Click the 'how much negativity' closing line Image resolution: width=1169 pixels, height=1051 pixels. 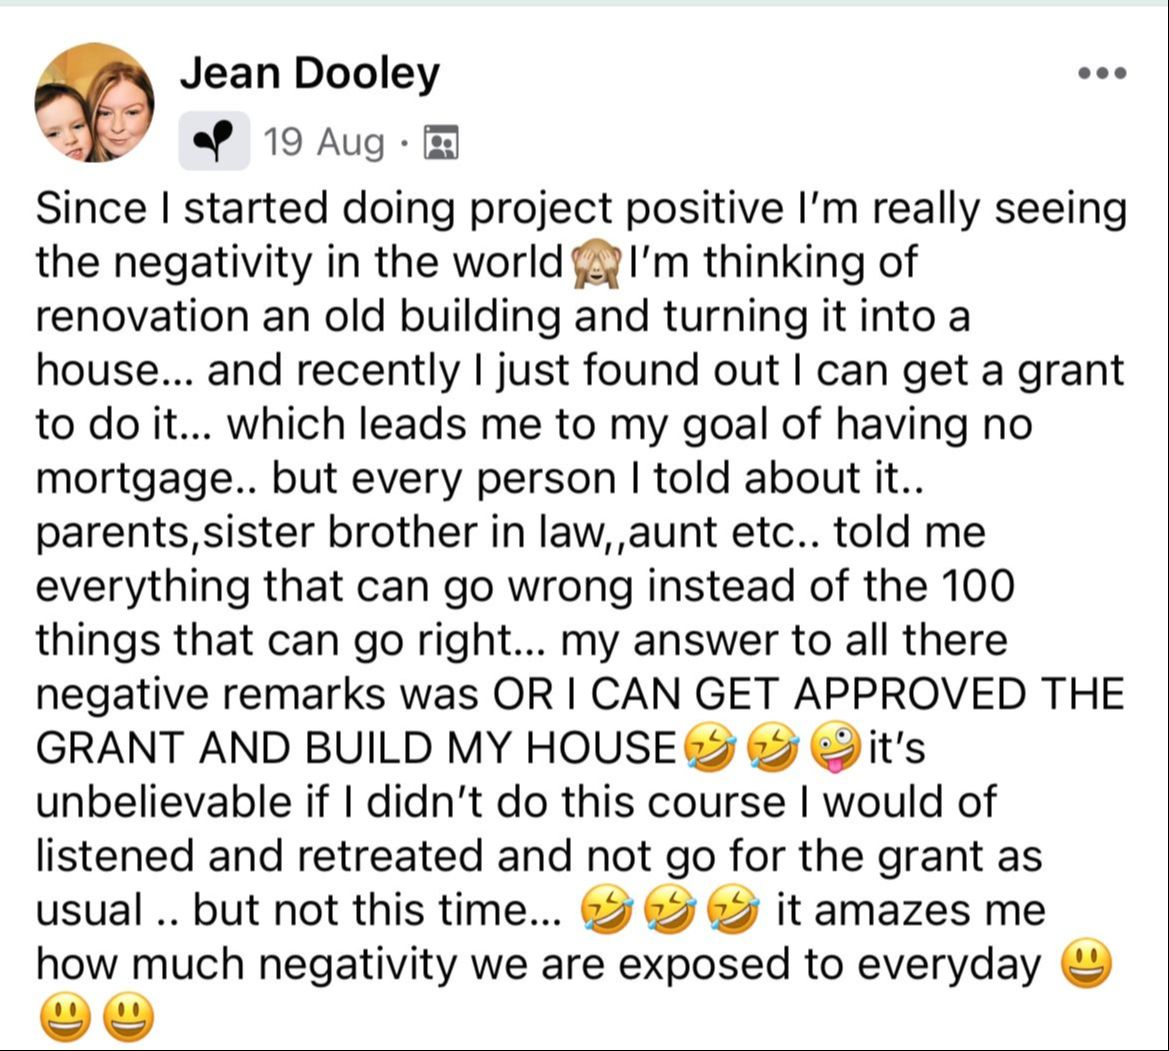pos(538,964)
